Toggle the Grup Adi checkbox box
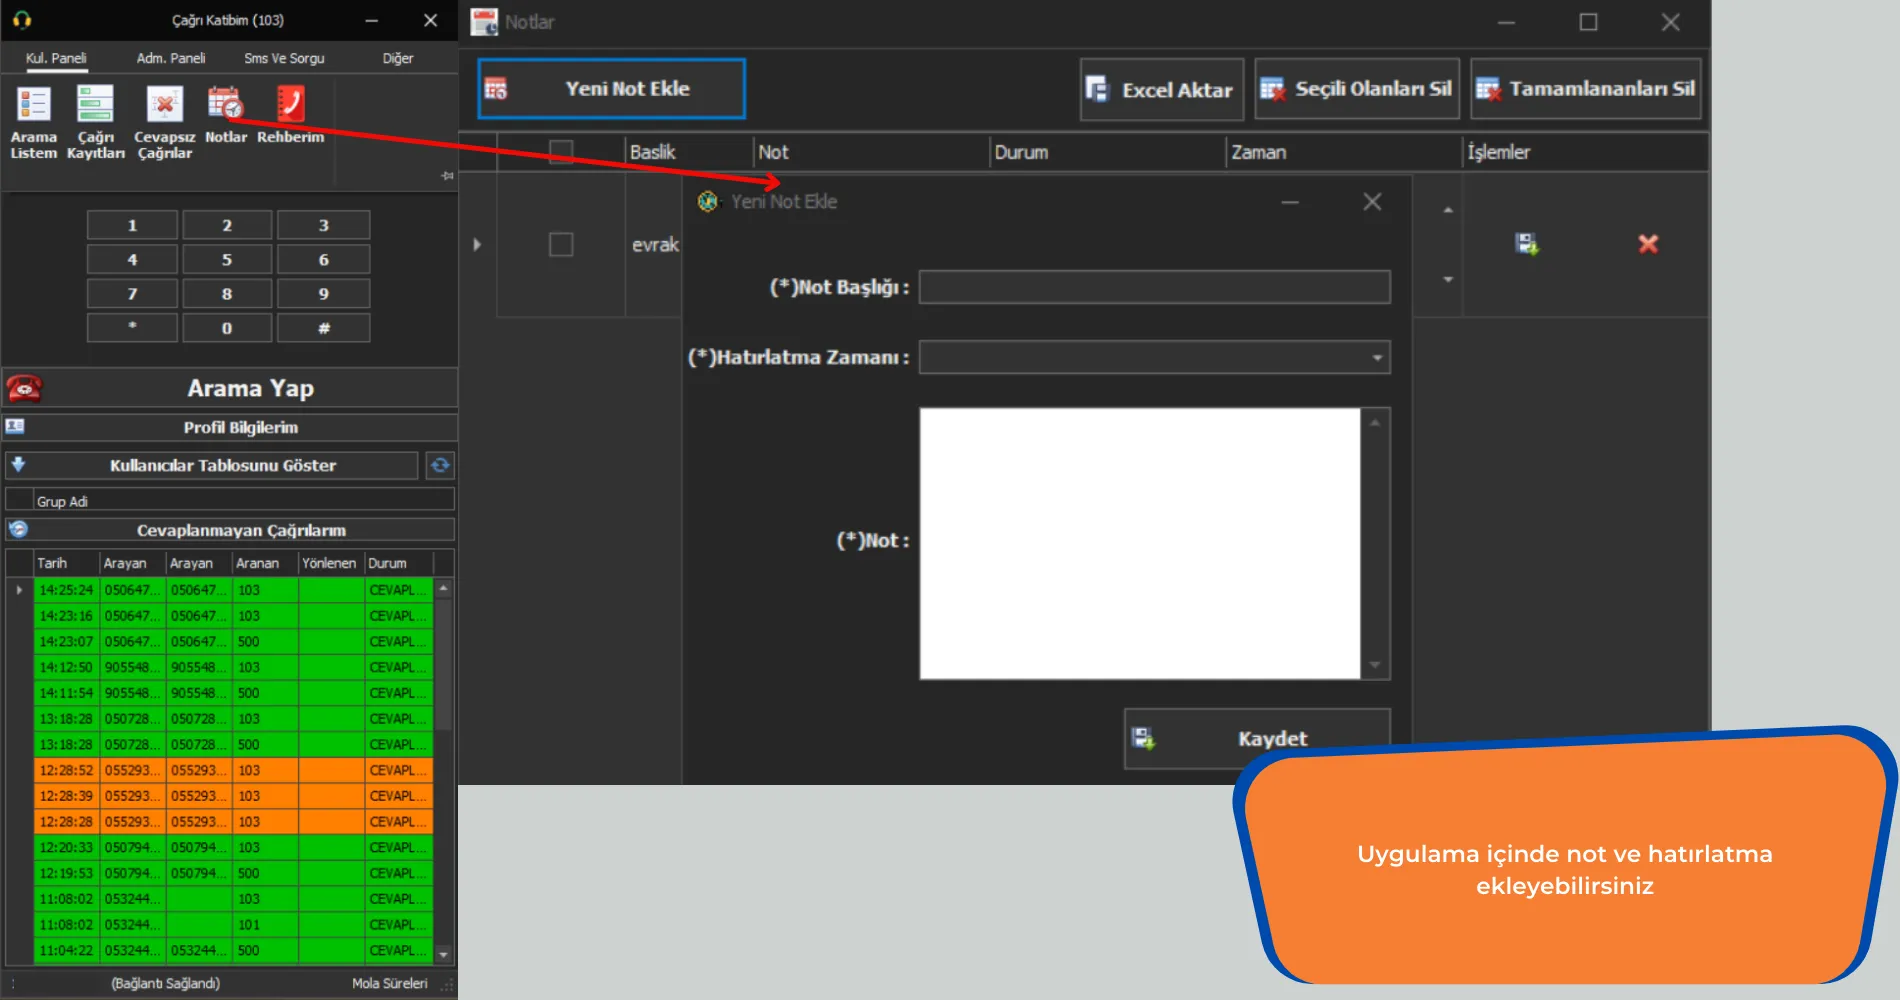Image resolution: width=1900 pixels, height=1000 pixels. pos(19,500)
